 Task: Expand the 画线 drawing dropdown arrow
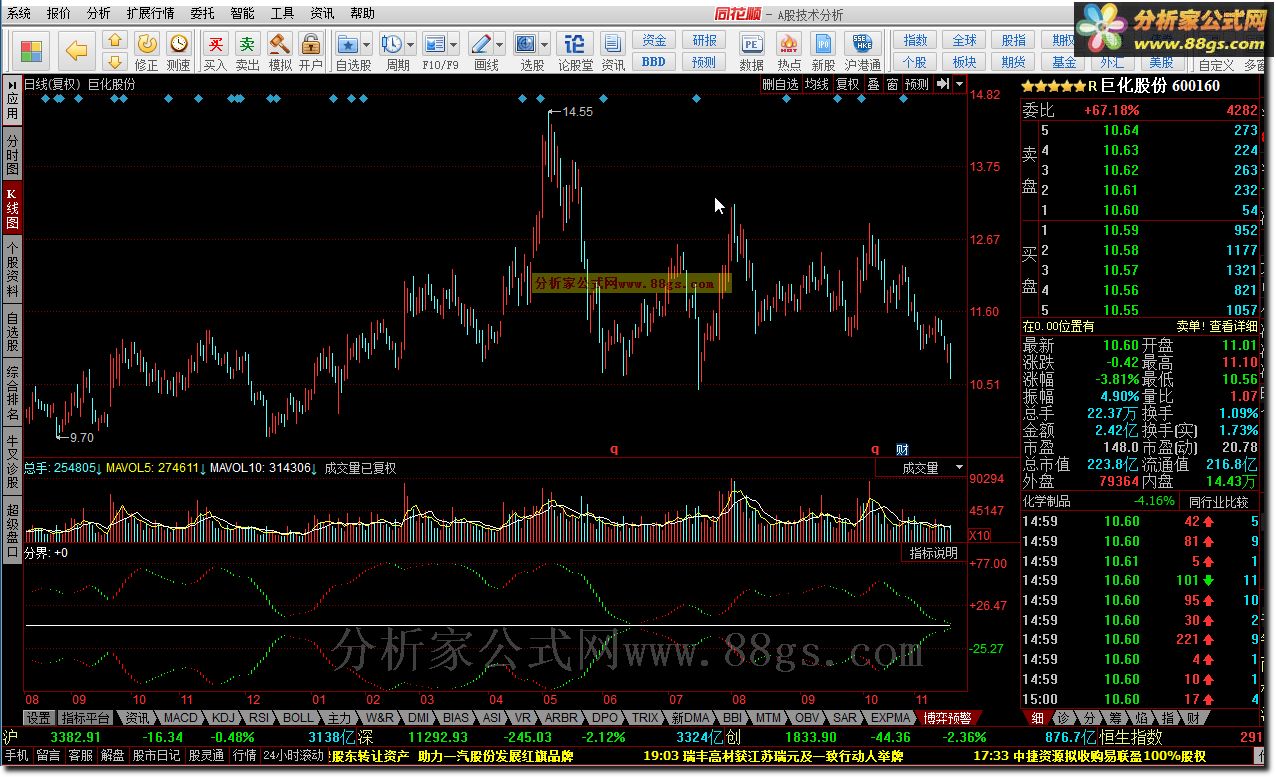[500, 44]
